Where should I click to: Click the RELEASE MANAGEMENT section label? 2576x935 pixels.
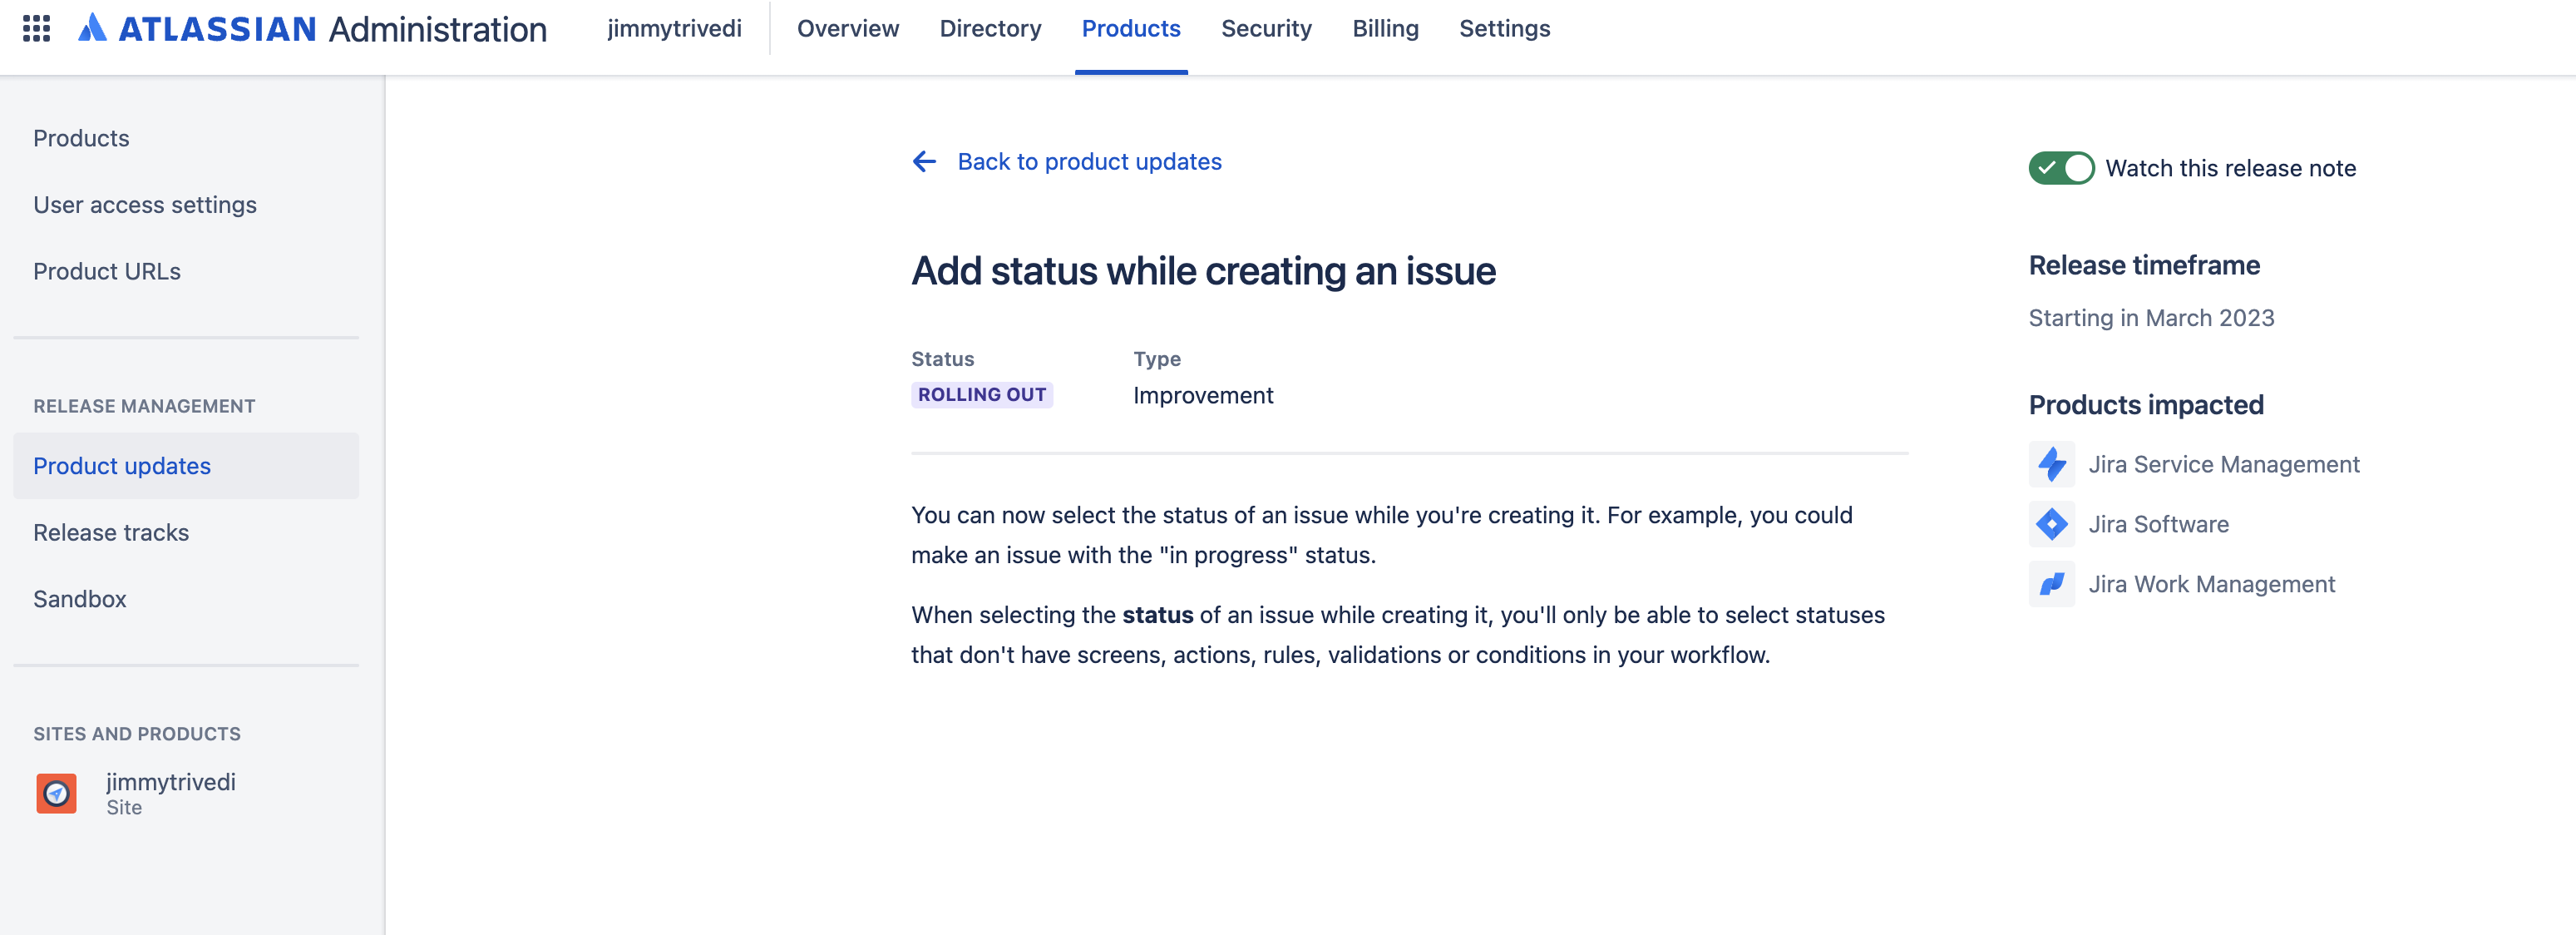click(144, 406)
